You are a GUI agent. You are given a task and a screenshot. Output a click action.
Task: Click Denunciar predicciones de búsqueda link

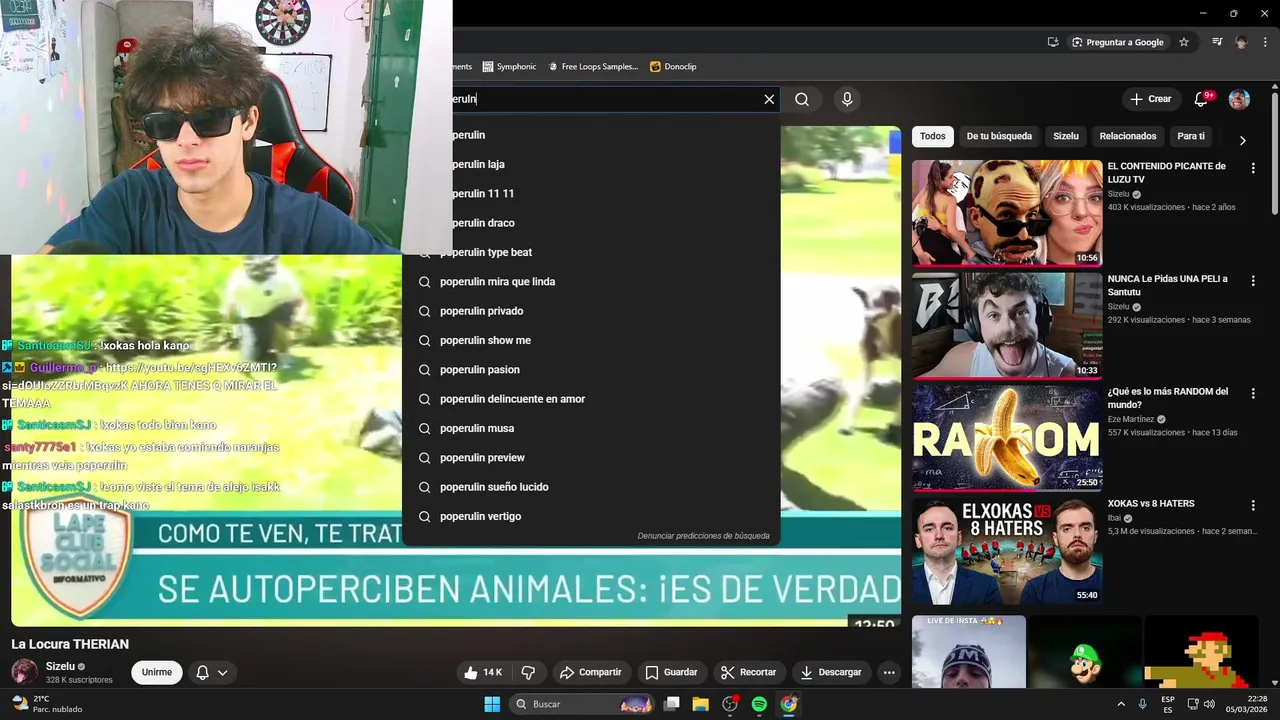click(x=703, y=536)
